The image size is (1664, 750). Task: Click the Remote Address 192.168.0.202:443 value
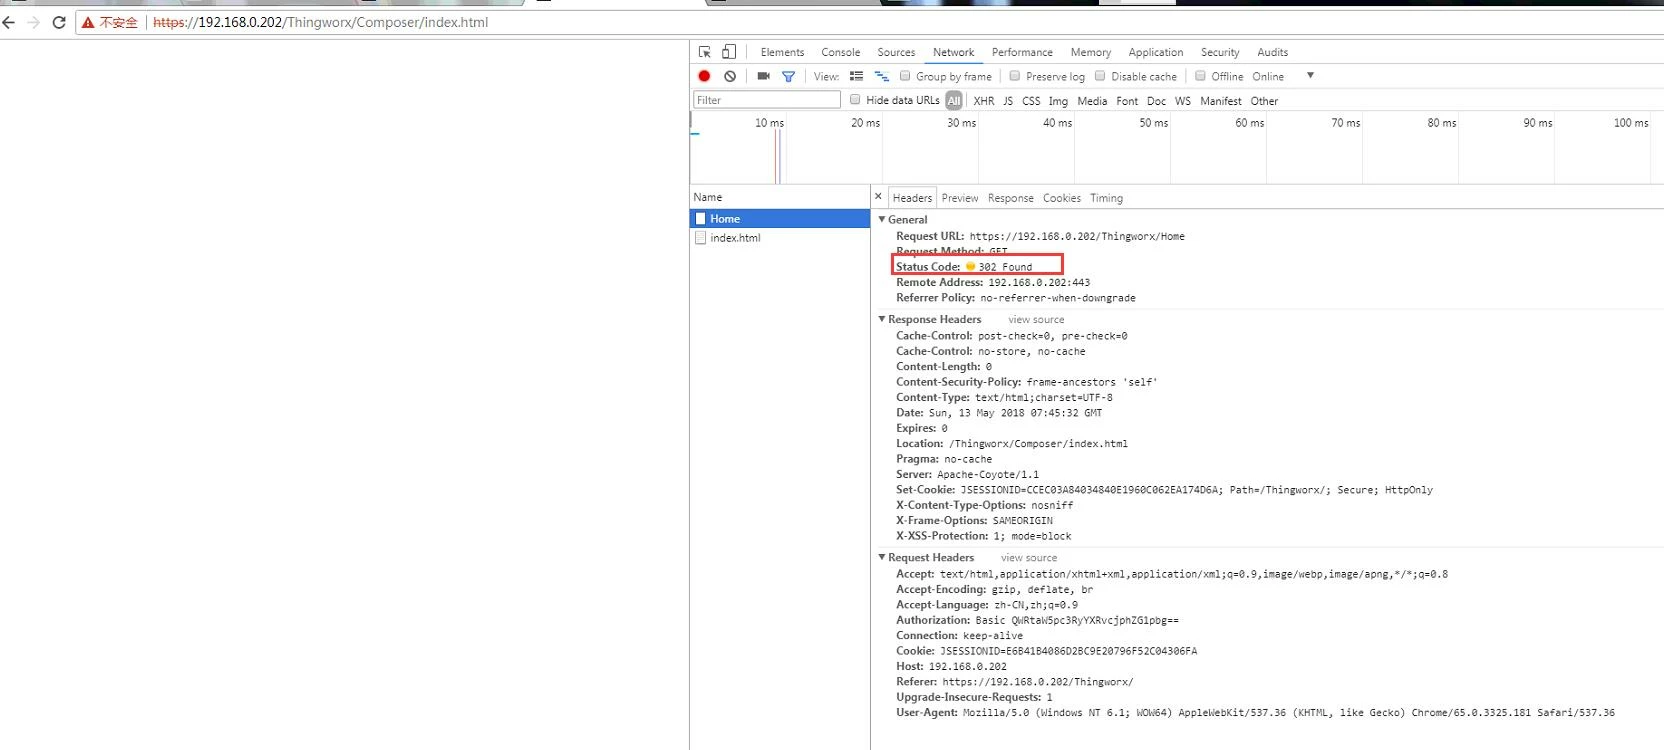(1039, 283)
